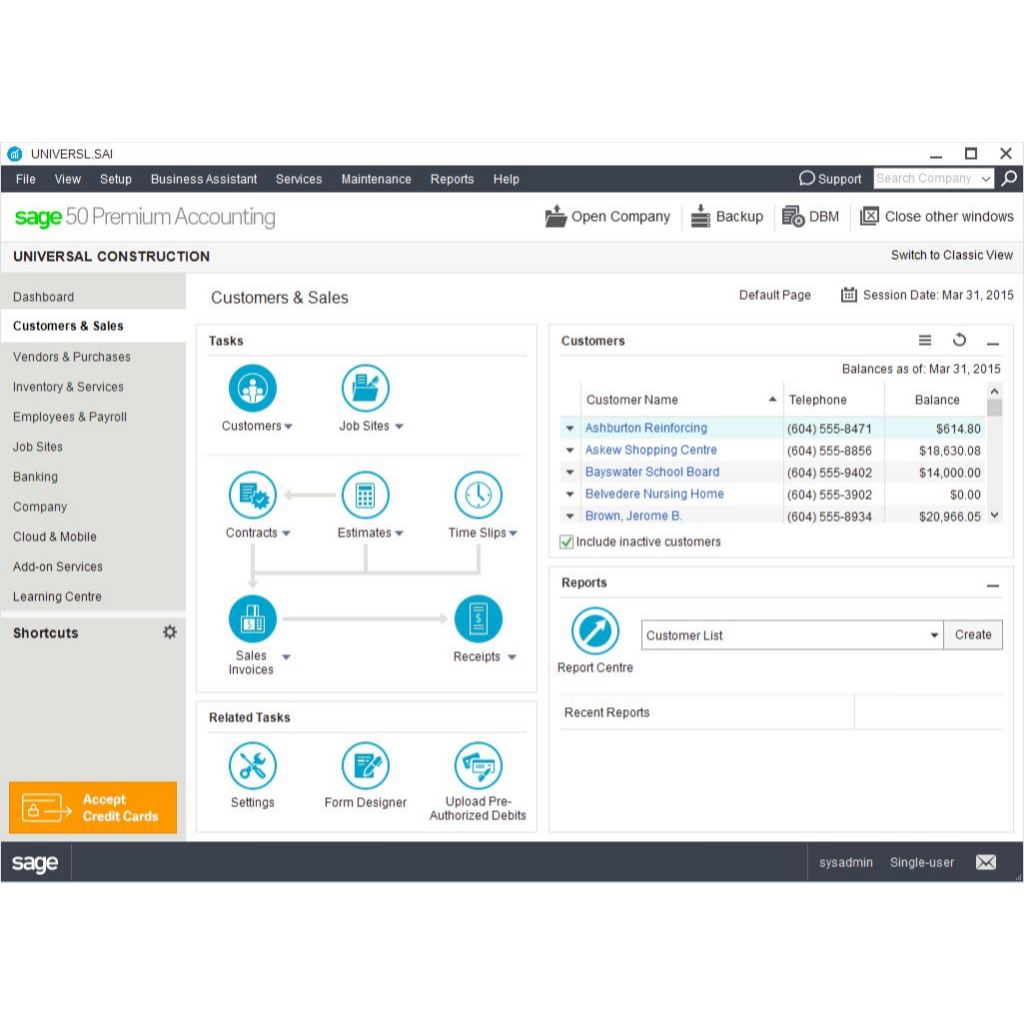Open the Customers task icon

pyautogui.click(x=252, y=388)
